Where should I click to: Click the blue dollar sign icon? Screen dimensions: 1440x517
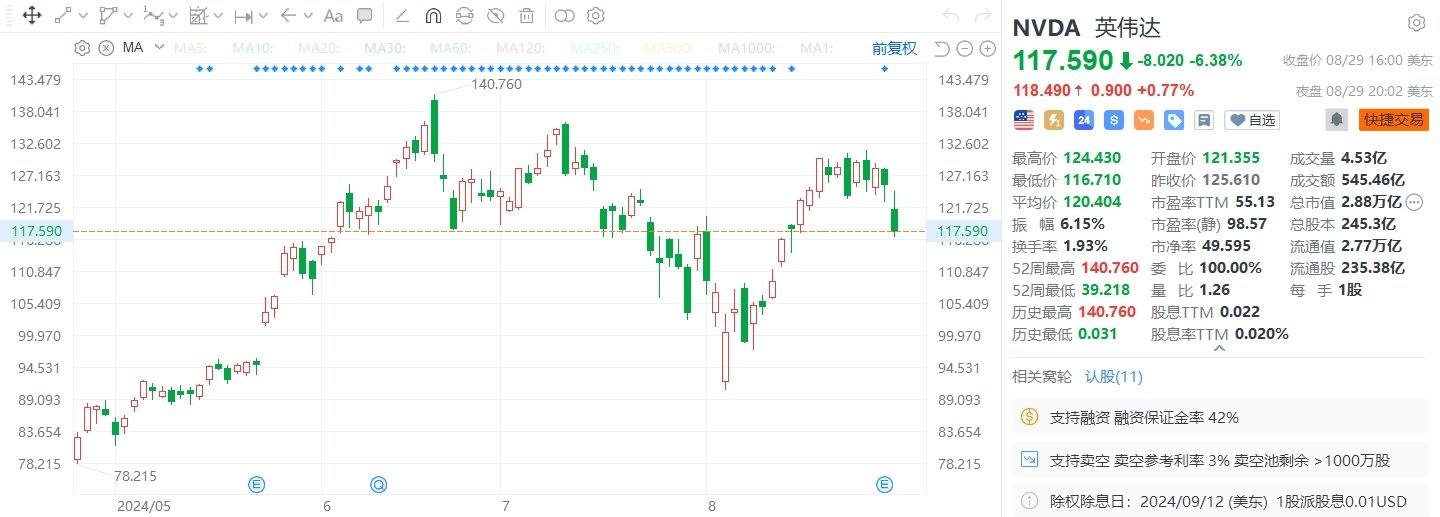[1114, 120]
